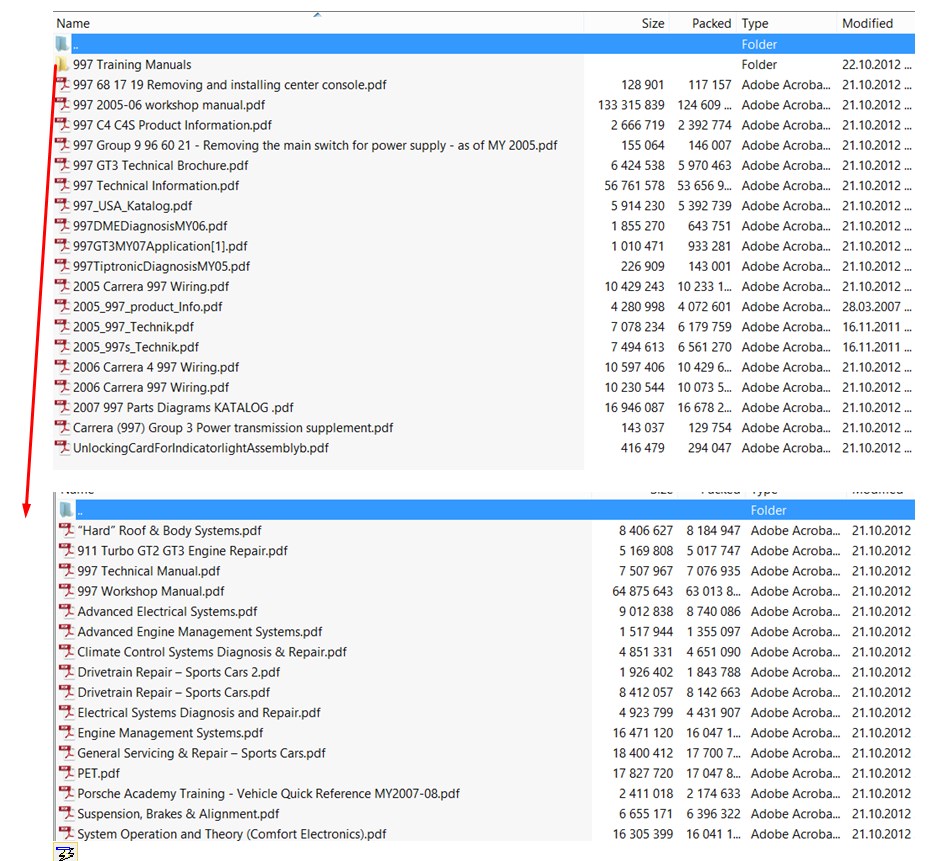Sort the upper list by the Name column
The width and height of the screenshot is (931, 861).
[x=73, y=23]
